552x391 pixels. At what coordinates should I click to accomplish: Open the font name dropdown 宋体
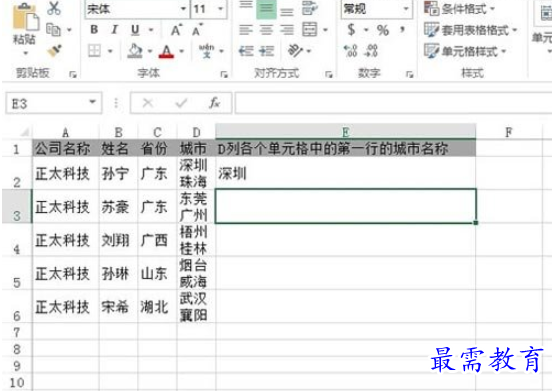tap(183, 8)
